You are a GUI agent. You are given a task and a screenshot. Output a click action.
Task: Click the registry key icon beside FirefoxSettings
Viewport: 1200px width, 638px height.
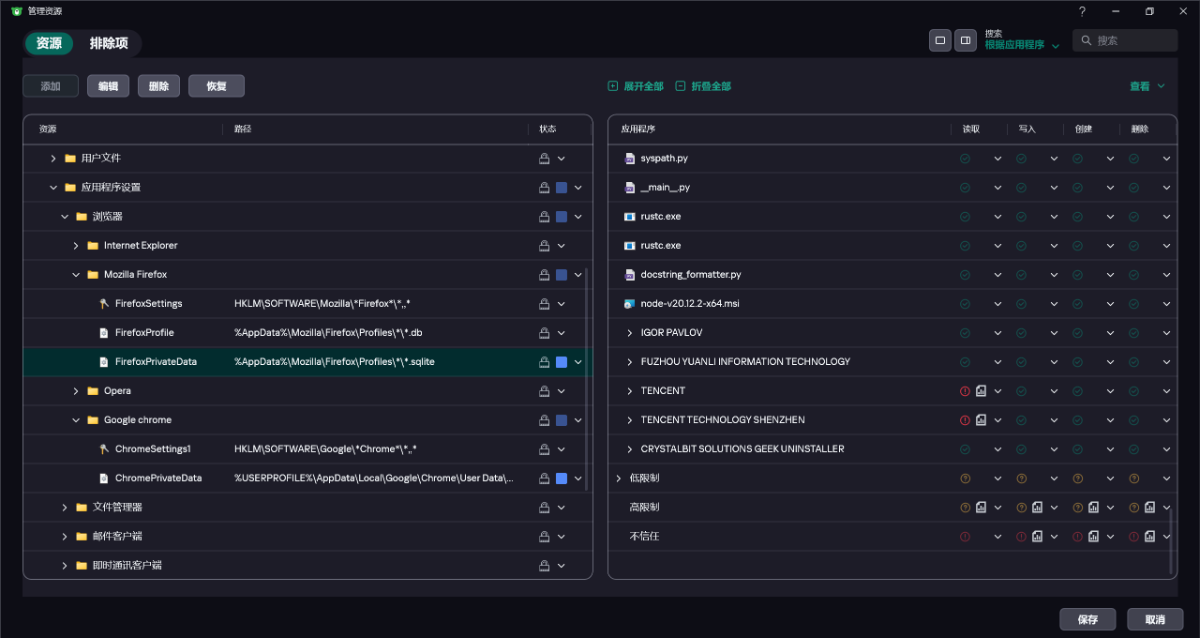click(x=104, y=304)
